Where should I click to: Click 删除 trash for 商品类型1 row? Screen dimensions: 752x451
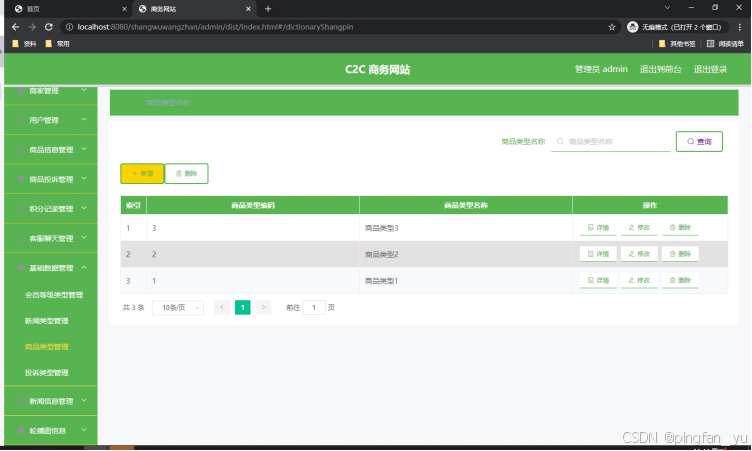tap(680, 280)
